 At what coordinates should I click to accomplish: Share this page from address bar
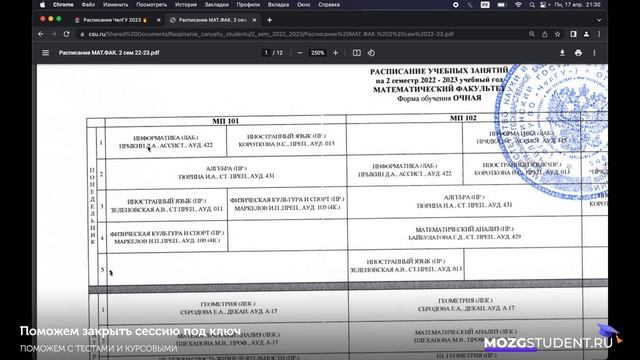coord(544,34)
